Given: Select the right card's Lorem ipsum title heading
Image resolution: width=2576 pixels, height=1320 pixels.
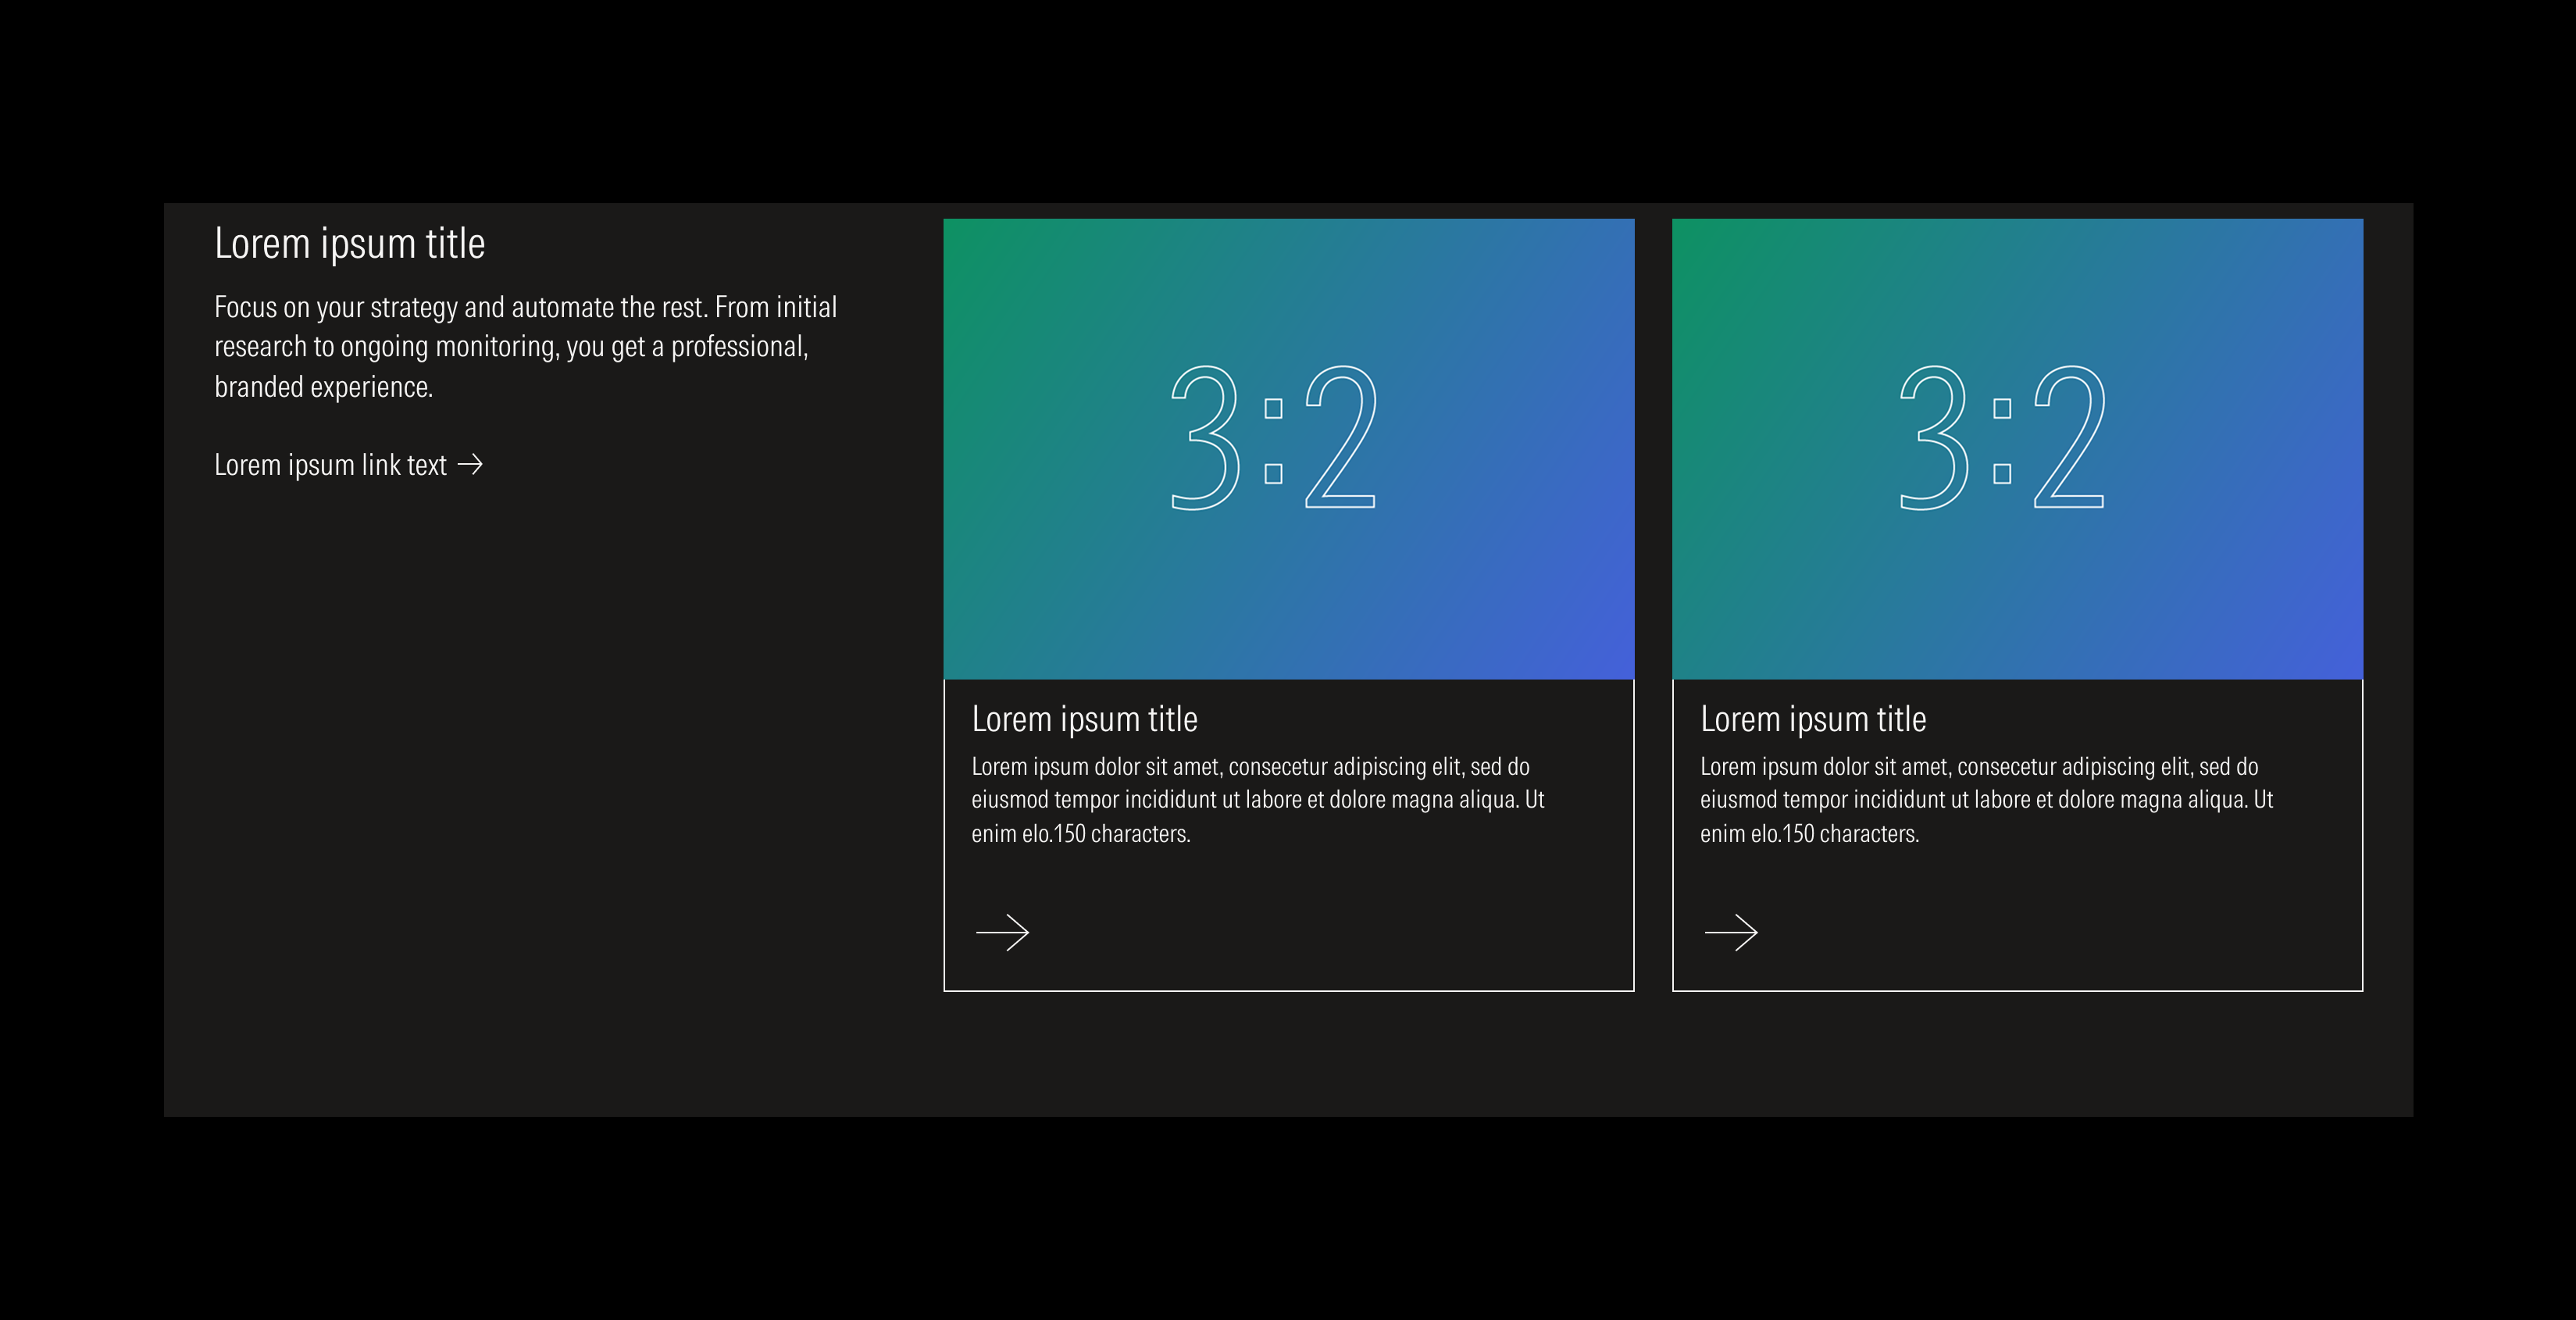Looking at the screenshot, I should [x=1814, y=718].
